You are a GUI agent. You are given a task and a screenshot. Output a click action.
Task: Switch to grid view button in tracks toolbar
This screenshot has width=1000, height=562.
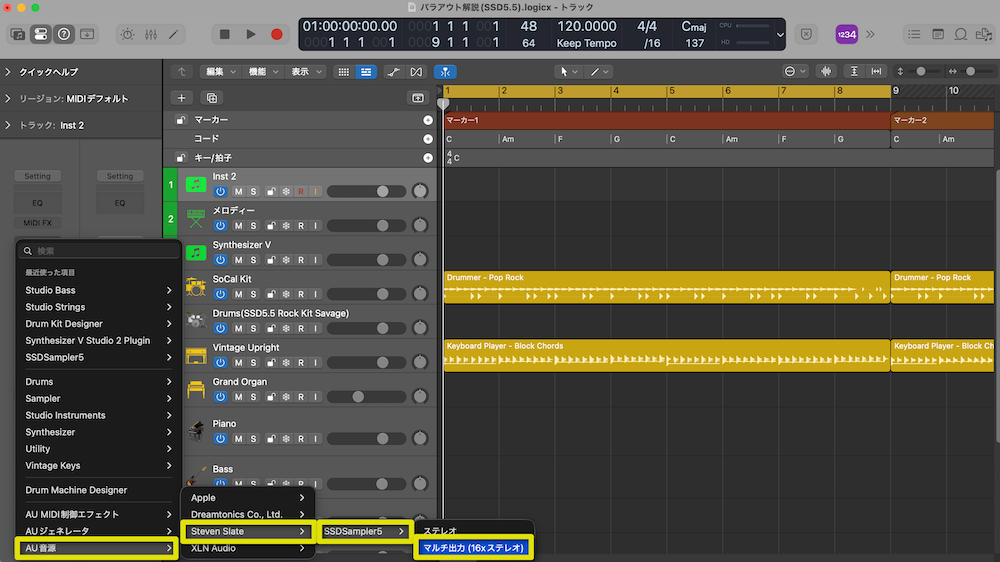click(x=344, y=72)
